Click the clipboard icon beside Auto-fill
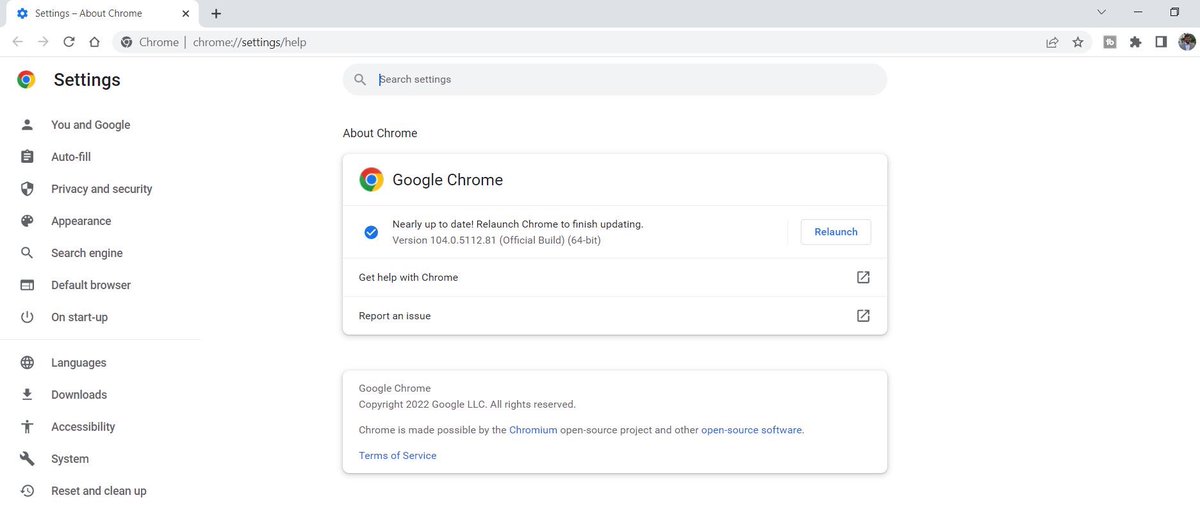Viewport: 1200px width, 509px height. click(x=28, y=157)
